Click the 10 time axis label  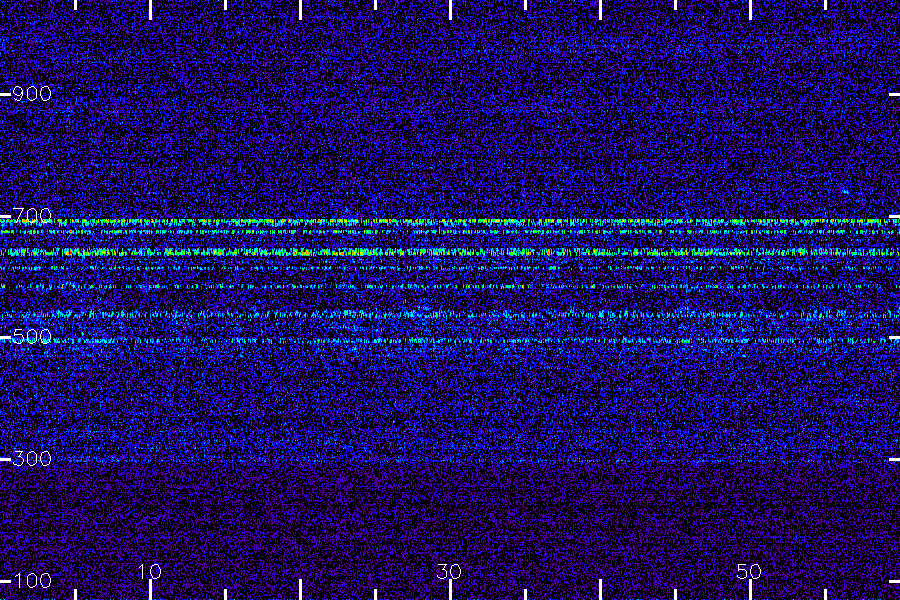coord(149,571)
